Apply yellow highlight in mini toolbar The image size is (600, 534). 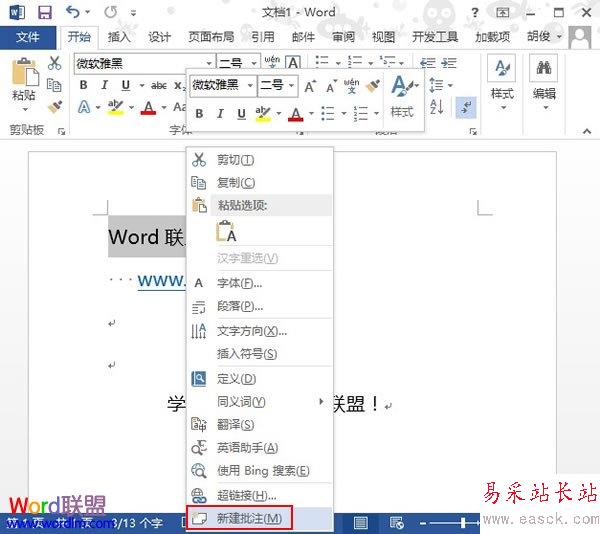point(263,114)
